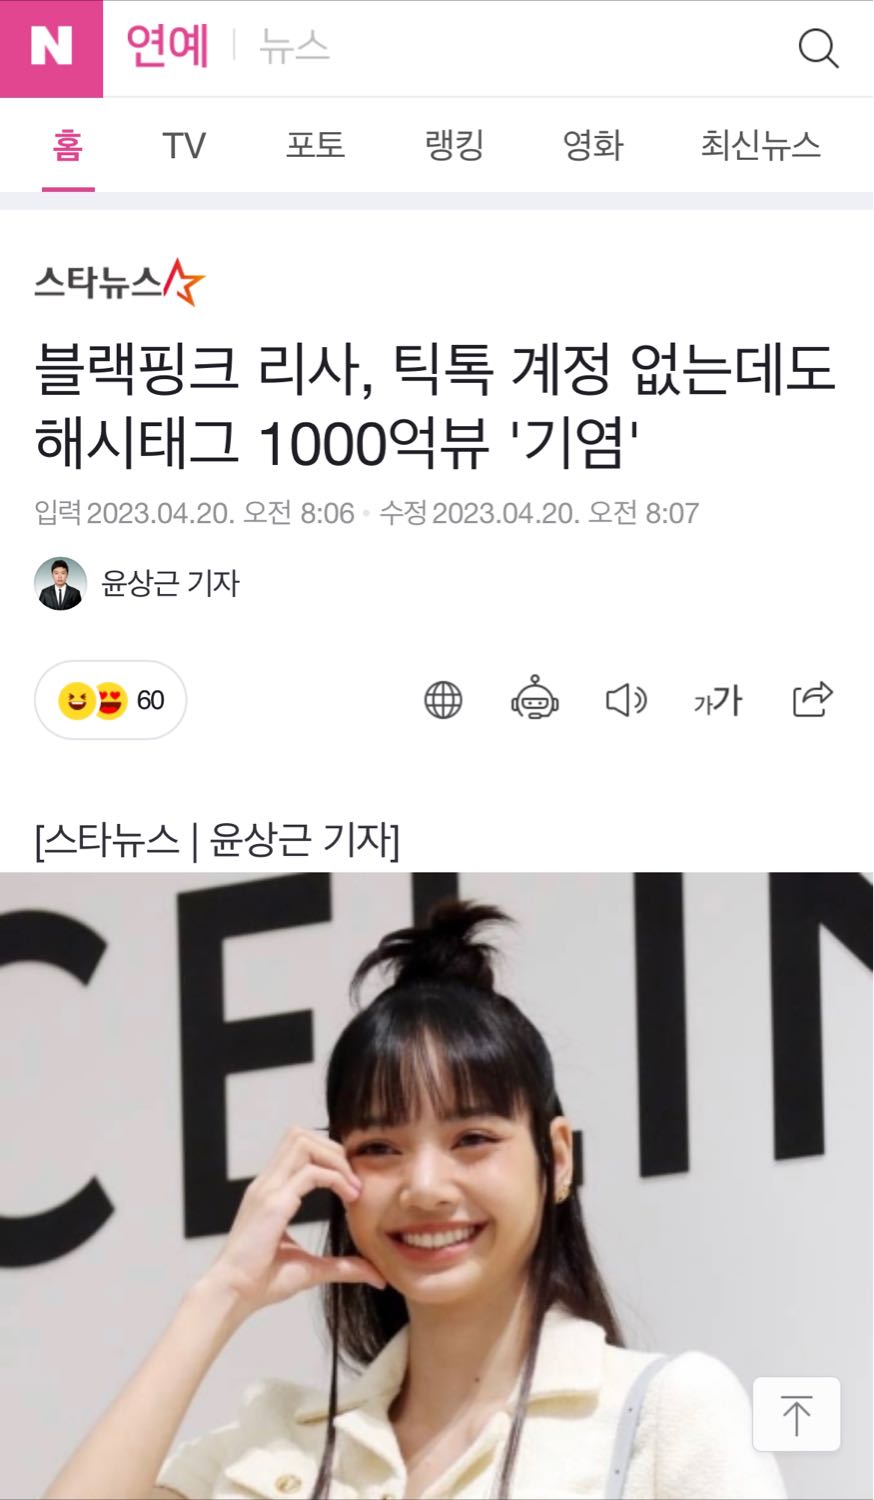The image size is (874, 1500).
Task: Change font size with 가가 icon
Action: pos(718,700)
